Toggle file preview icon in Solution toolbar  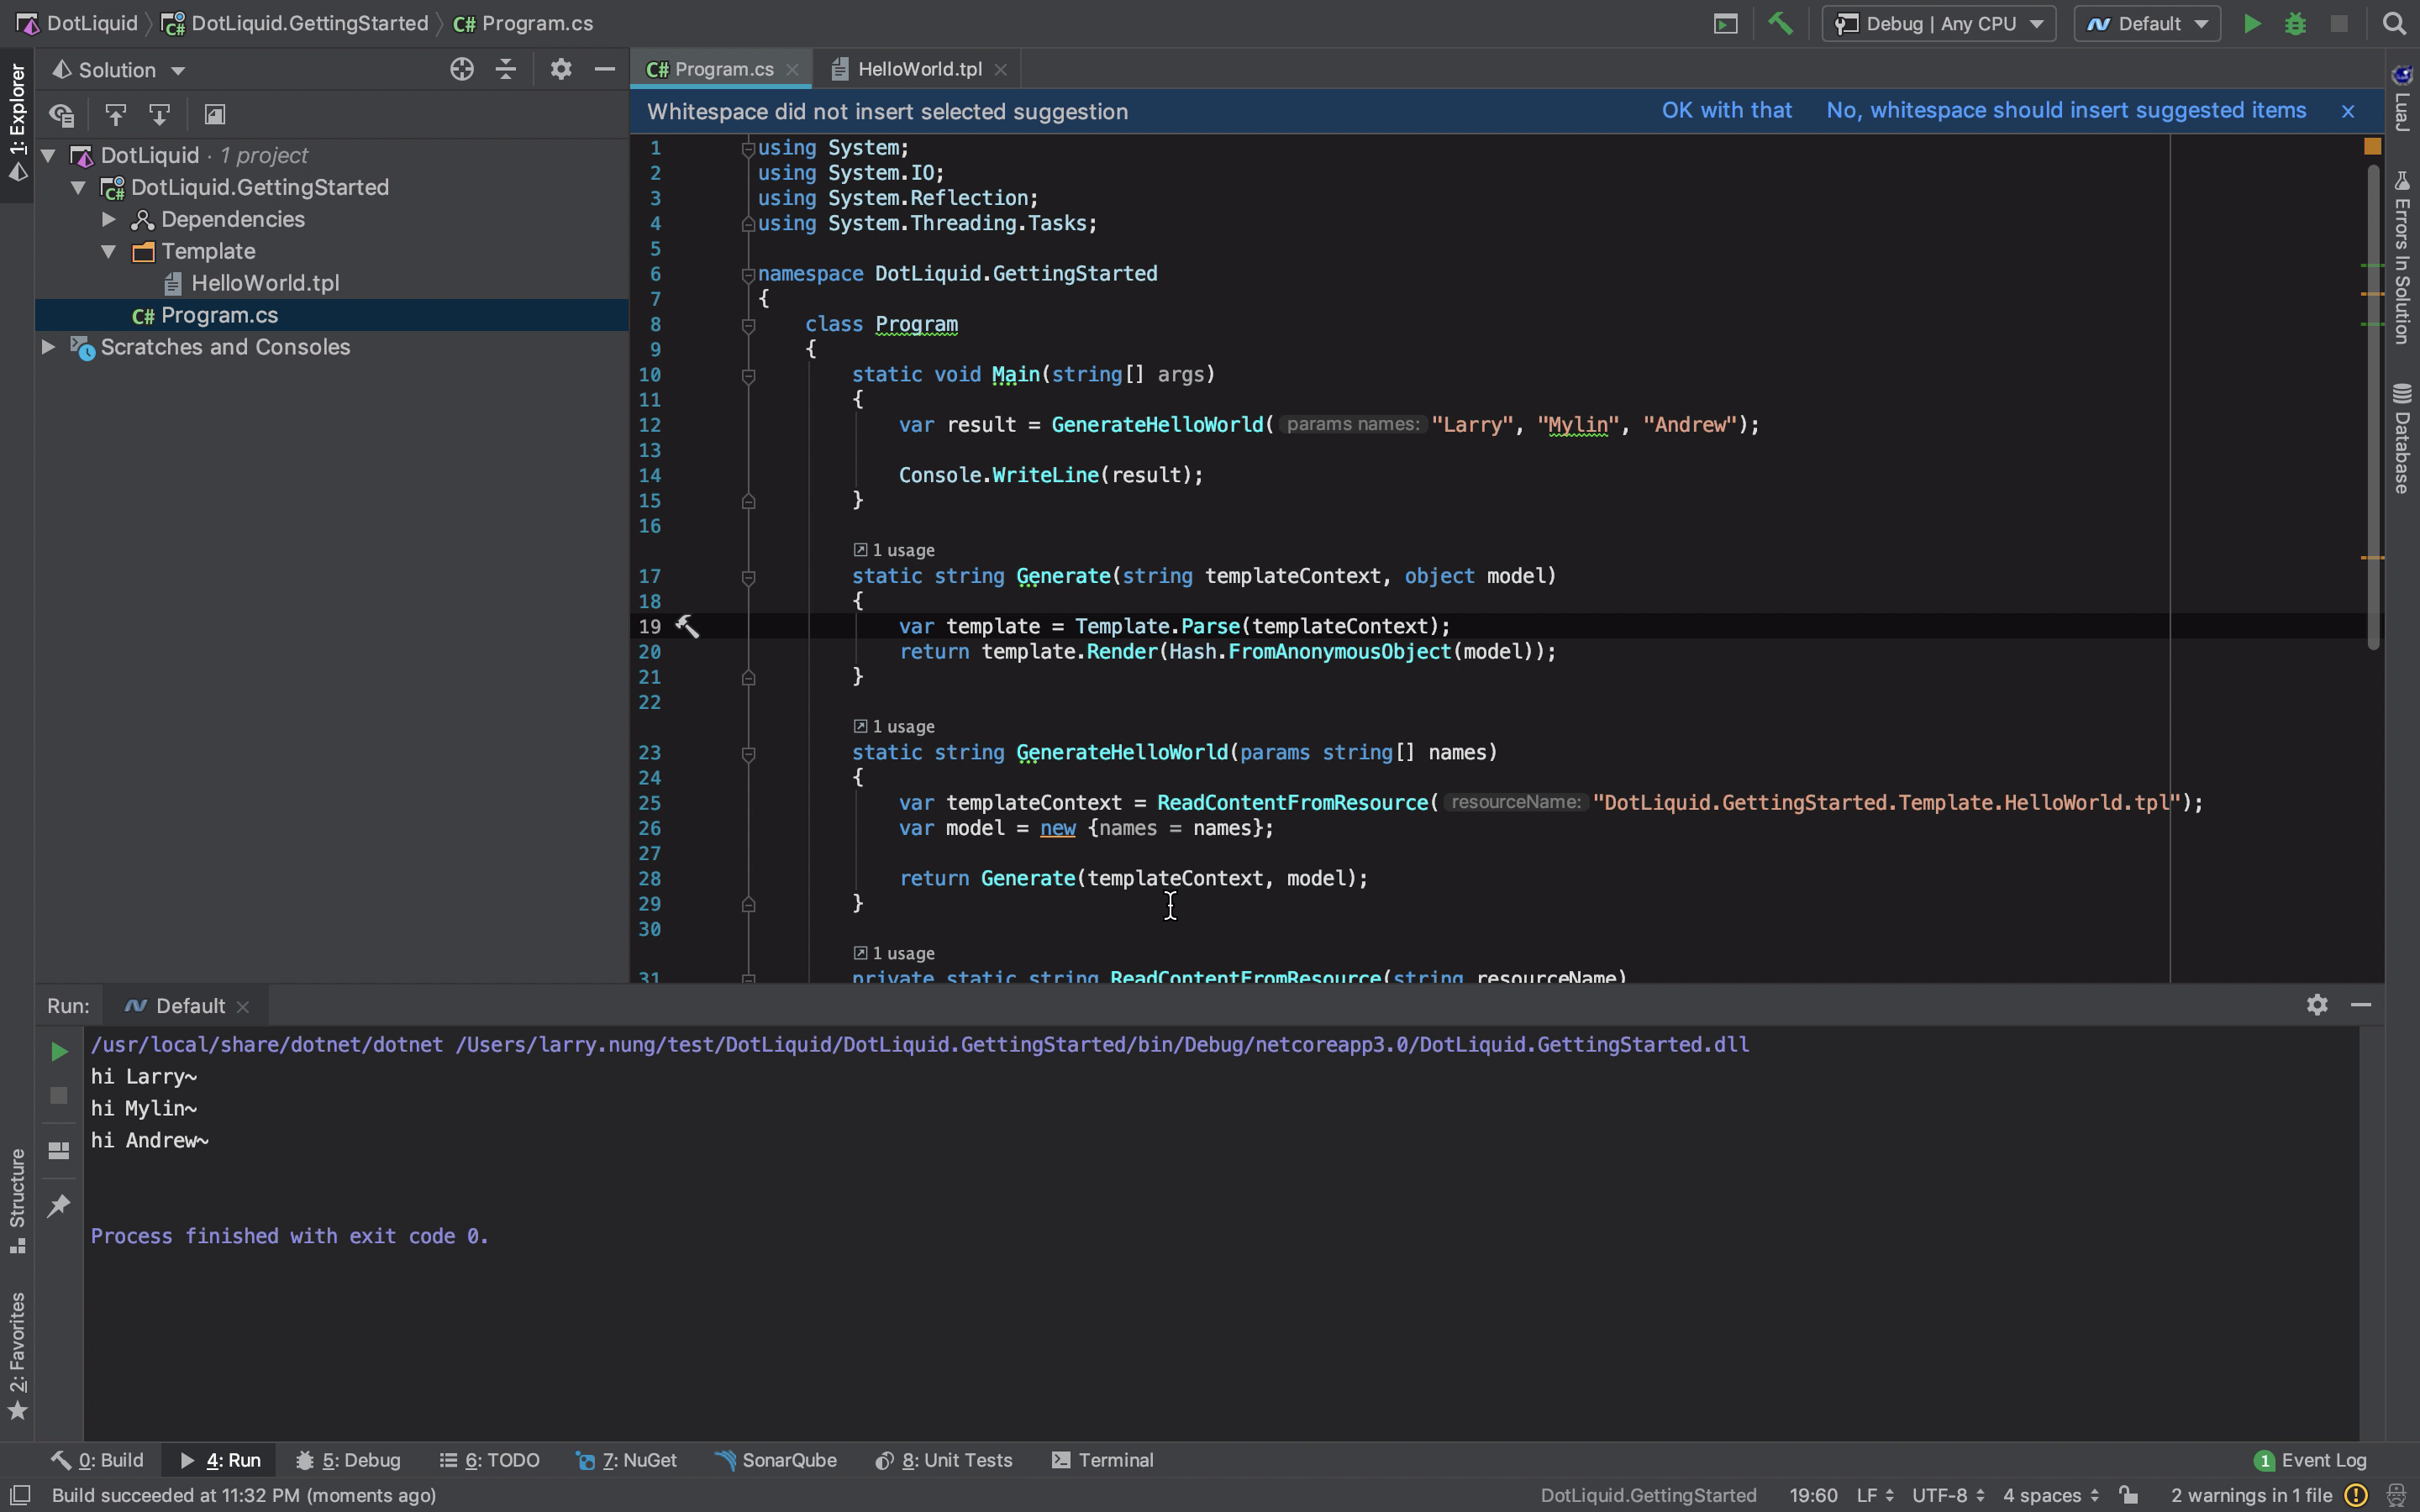pyautogui.click(x=214, y=115)
